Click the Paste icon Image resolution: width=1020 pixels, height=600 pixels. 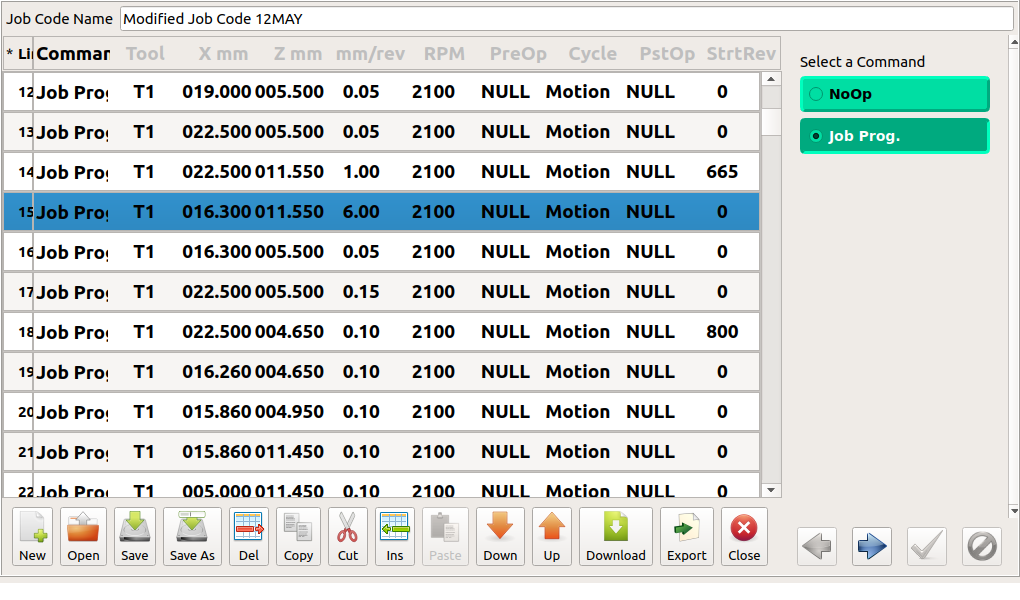pyautogui.click(x=445, y=536)
